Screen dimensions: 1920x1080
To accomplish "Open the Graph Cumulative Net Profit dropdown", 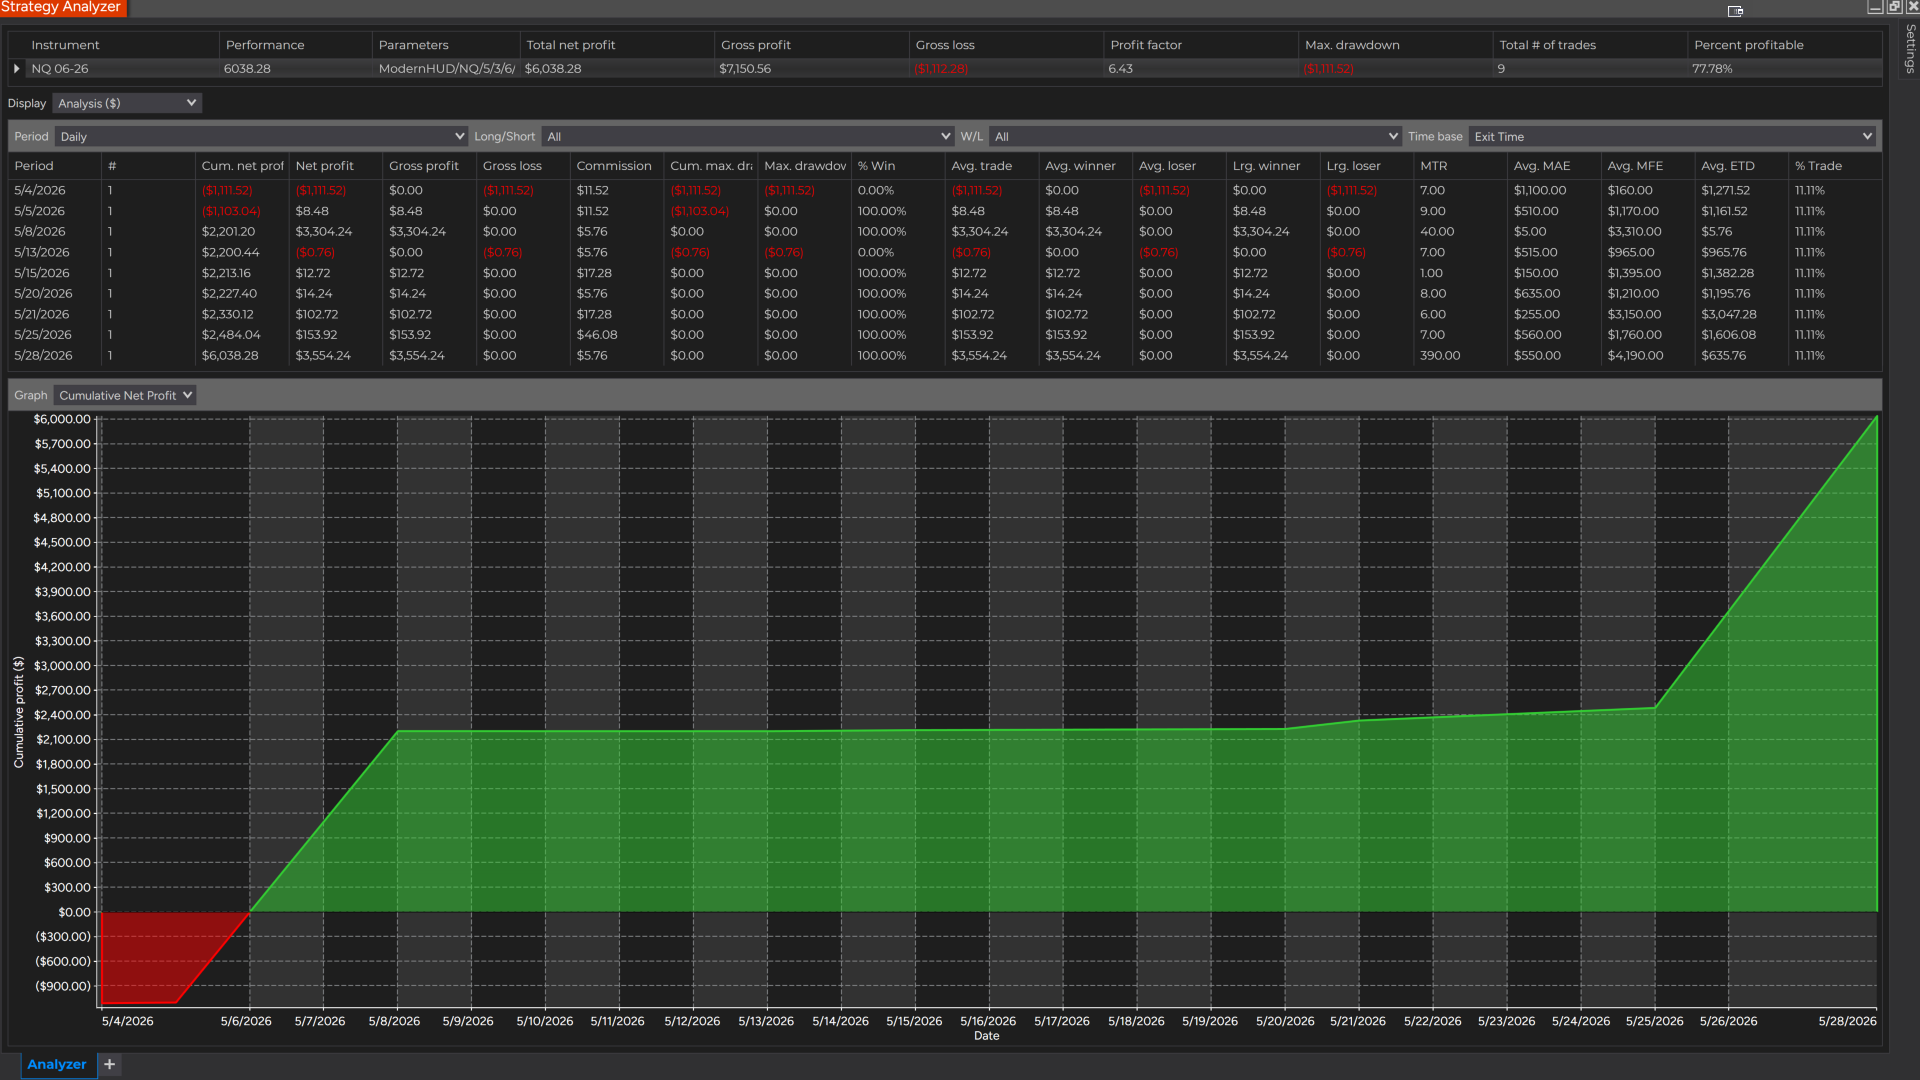I will point(125,395).
